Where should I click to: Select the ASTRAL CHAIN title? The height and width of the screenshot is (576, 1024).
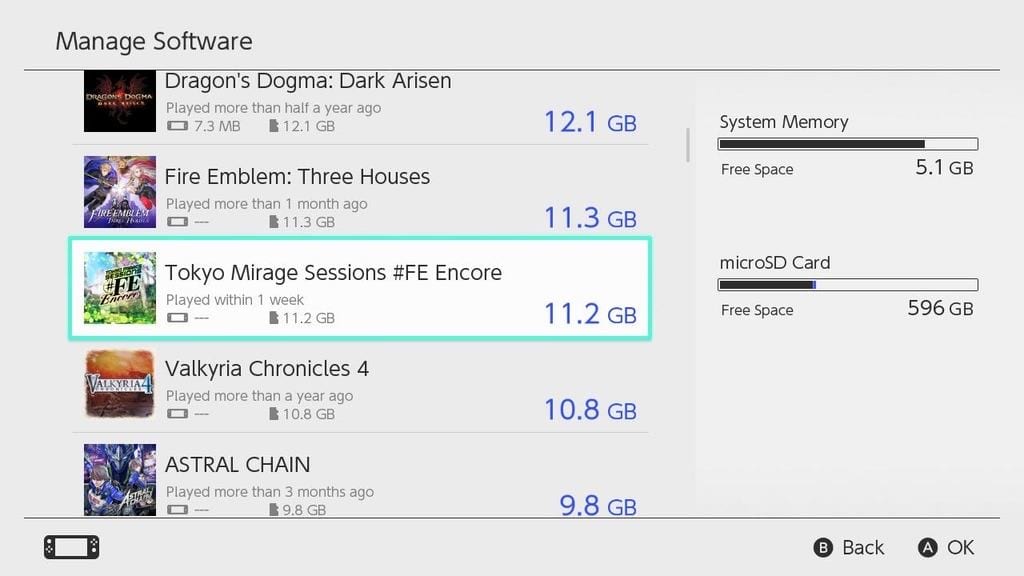(x=237, y=465)
